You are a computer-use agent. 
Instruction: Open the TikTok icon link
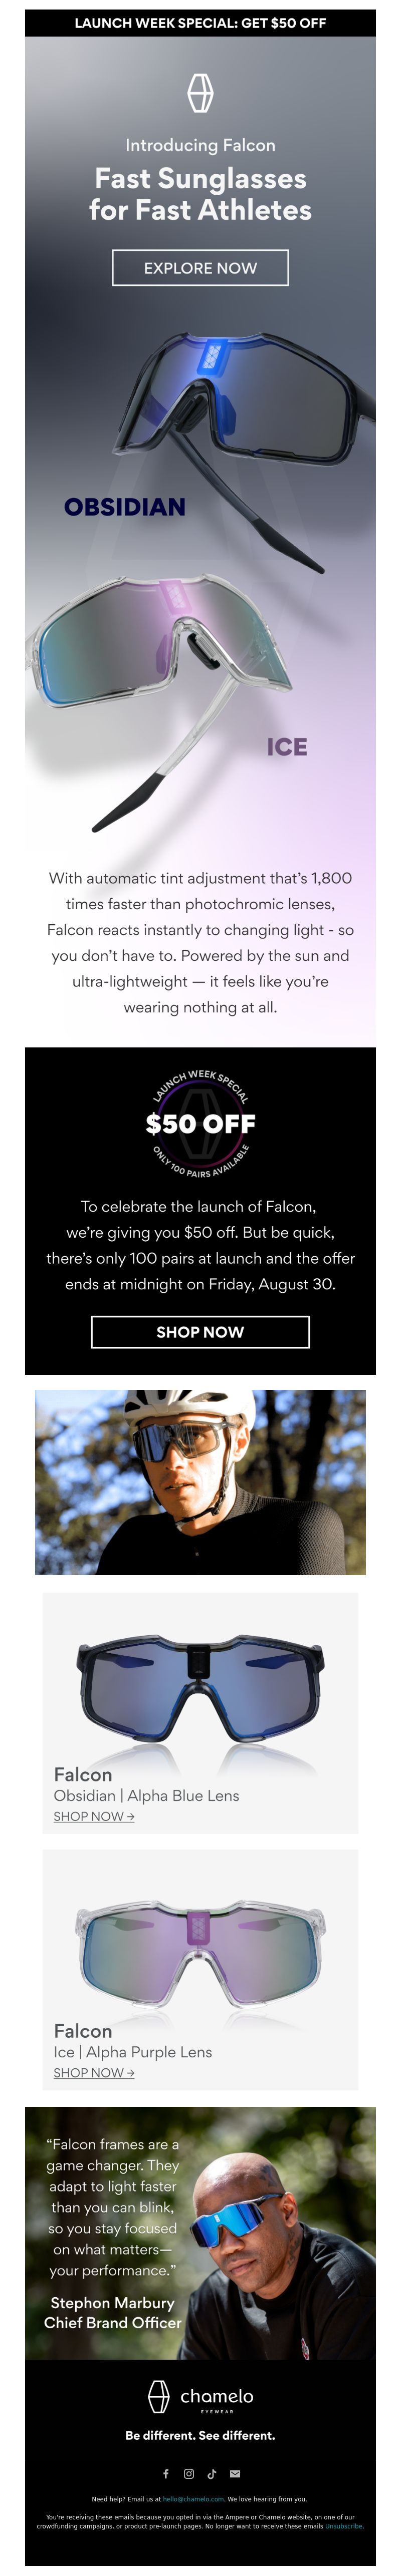[x=211, y=2474]
